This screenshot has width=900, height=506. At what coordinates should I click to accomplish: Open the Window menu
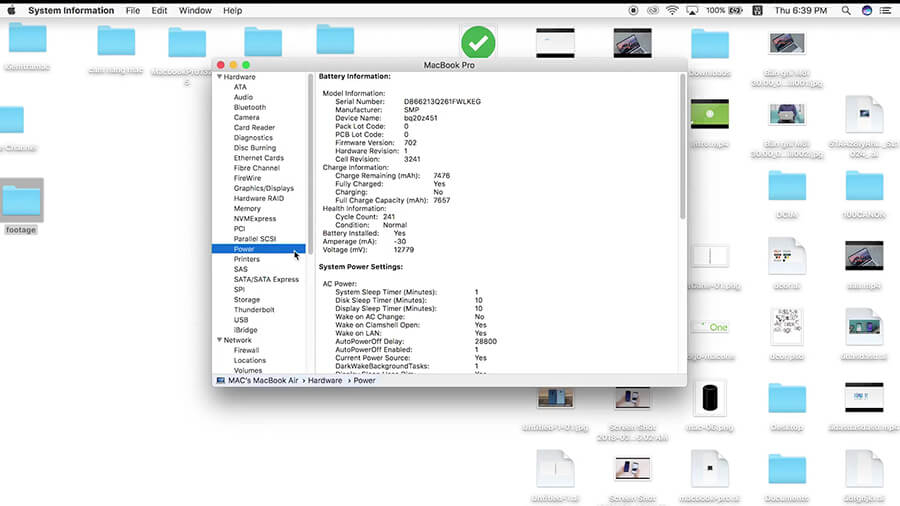point(195,10)
